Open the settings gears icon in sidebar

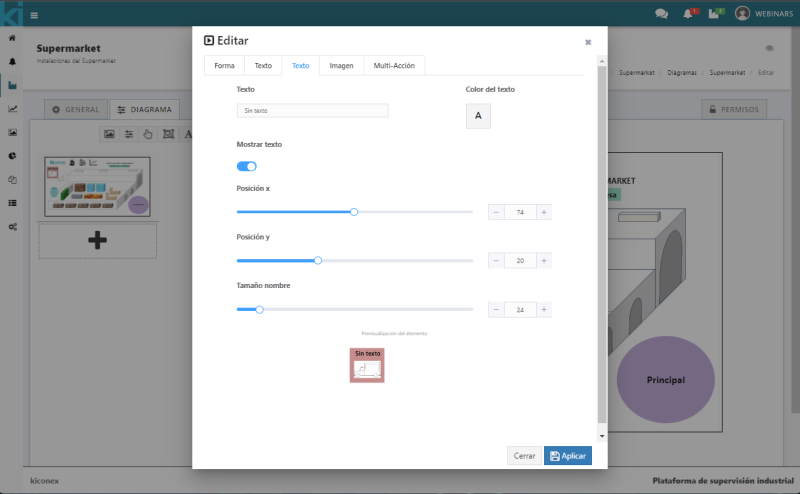click(12, 227)
